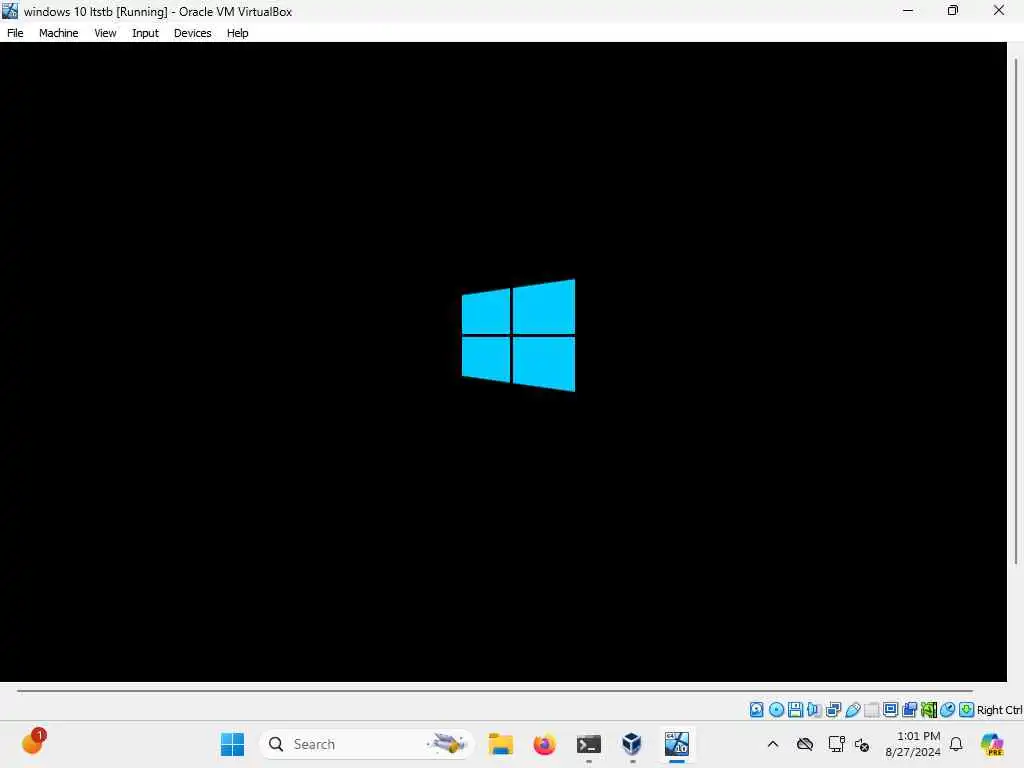Click the taskbar Search box

click(x=366, y=744)
